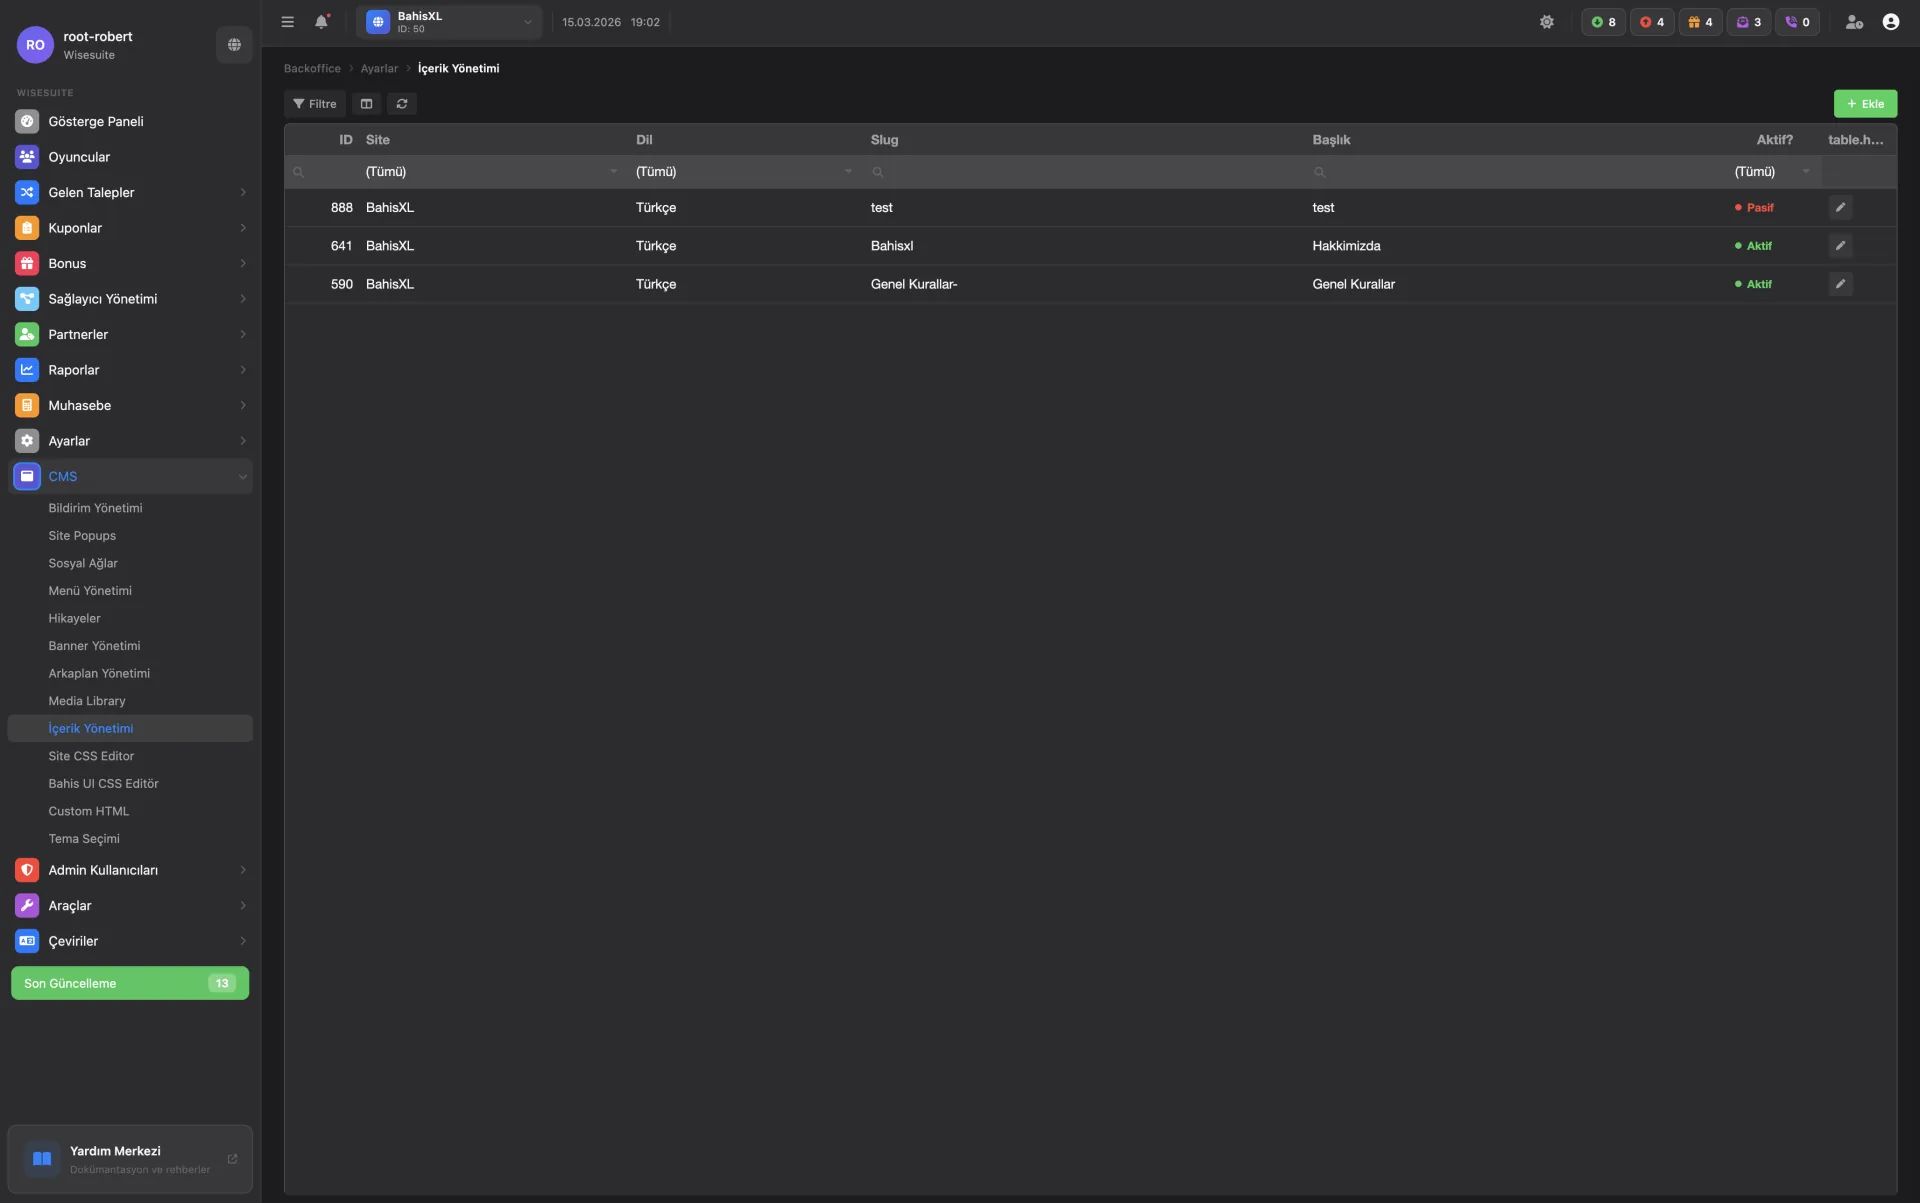Refresh the content table
The image size is (1920, 1203).
pyautogui.click(x=402, y=104)
